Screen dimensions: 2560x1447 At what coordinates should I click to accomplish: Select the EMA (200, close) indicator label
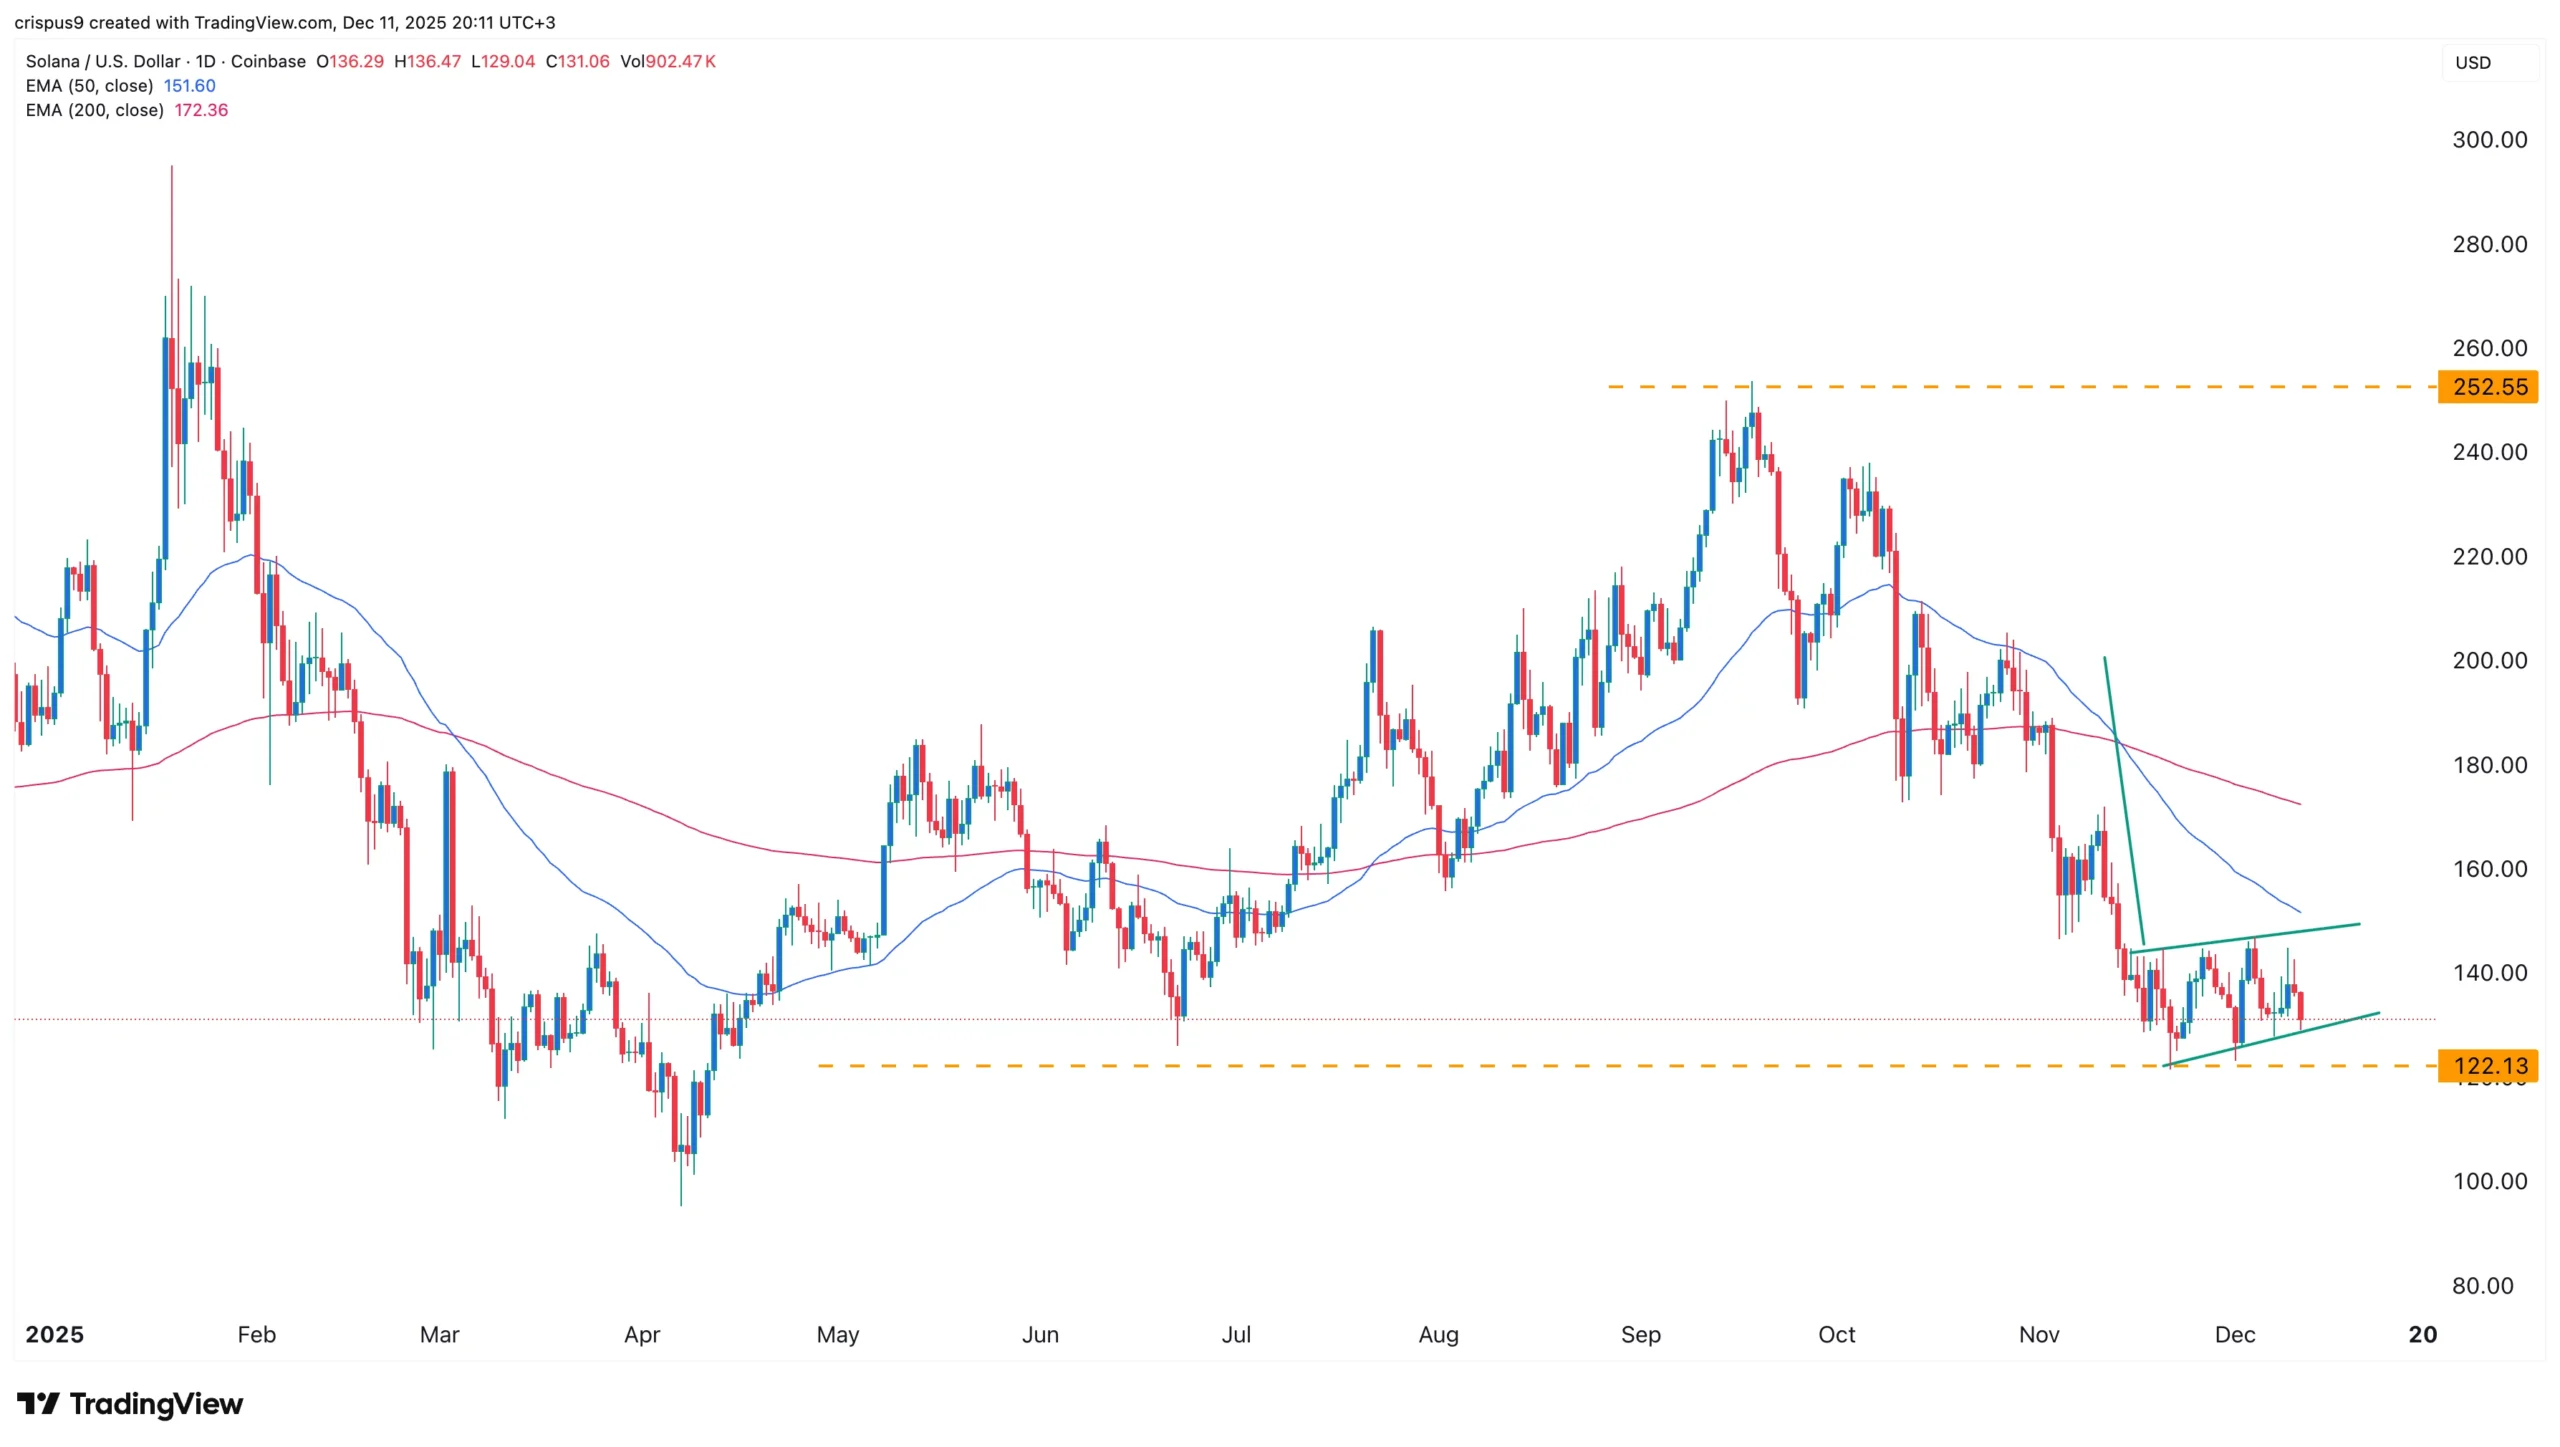94,110
